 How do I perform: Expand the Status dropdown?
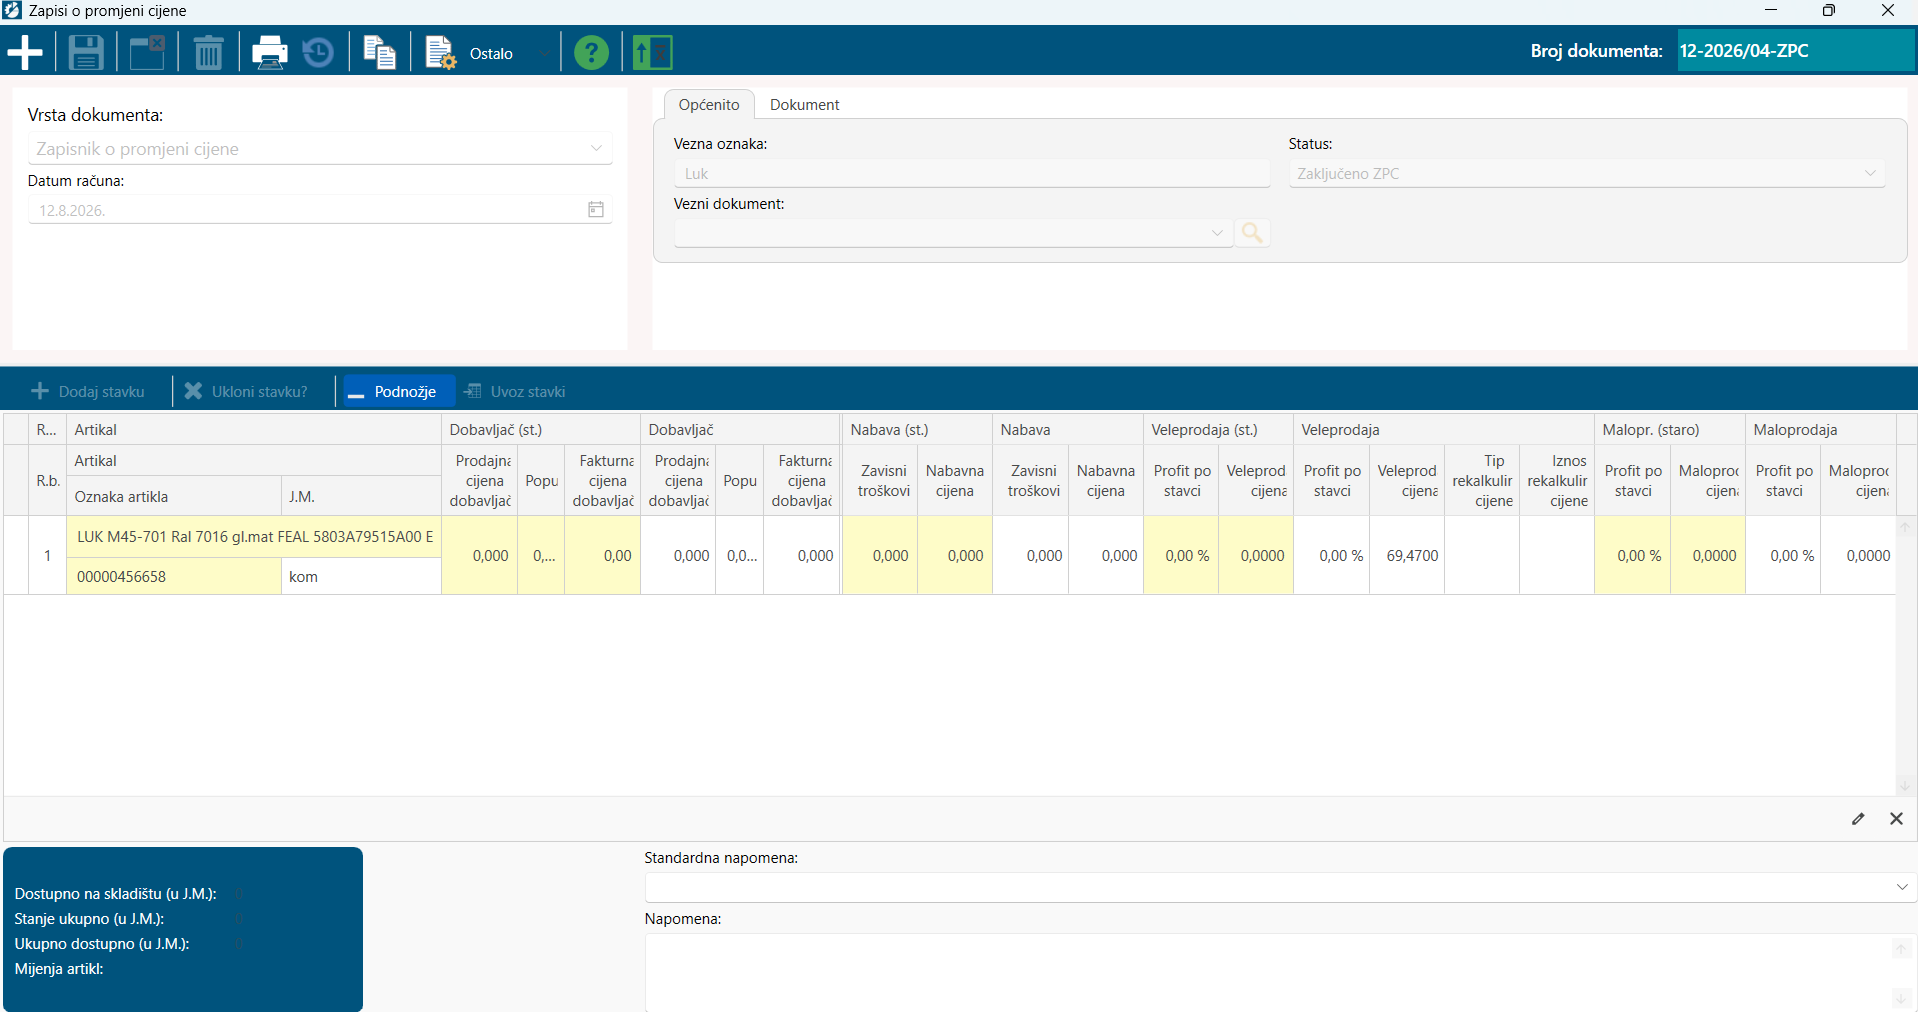[x=1870, y=173]
